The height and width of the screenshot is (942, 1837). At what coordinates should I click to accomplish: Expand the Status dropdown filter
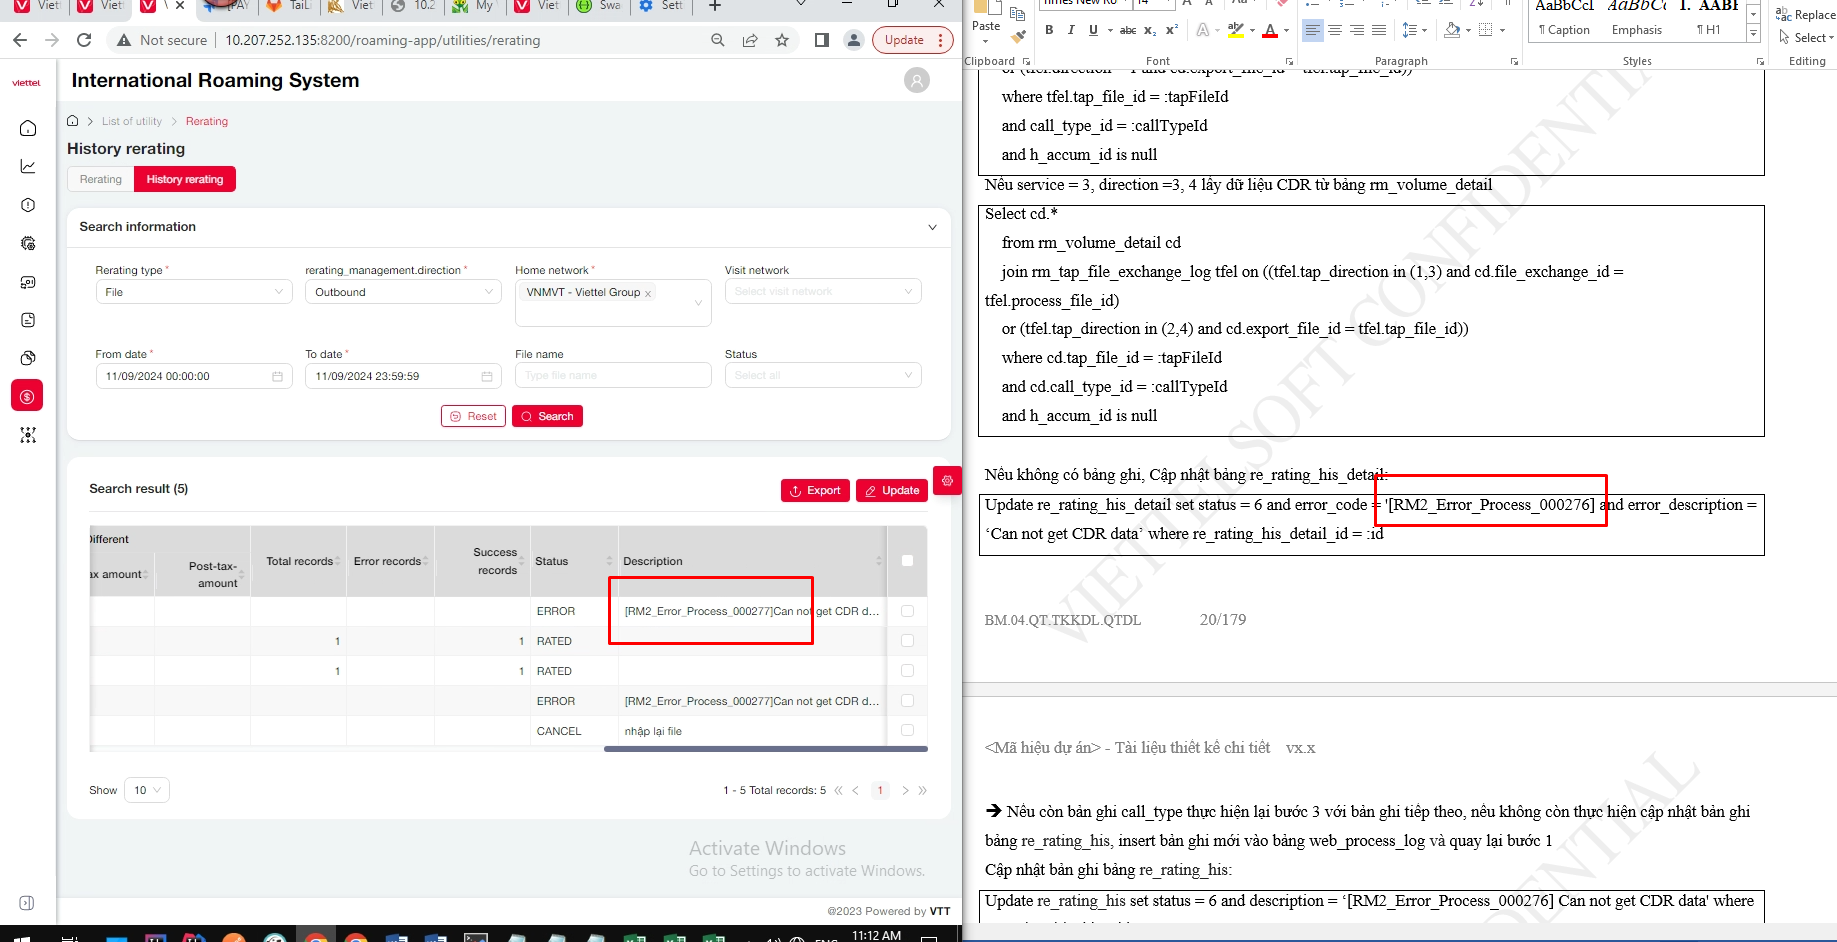[822, 375]
